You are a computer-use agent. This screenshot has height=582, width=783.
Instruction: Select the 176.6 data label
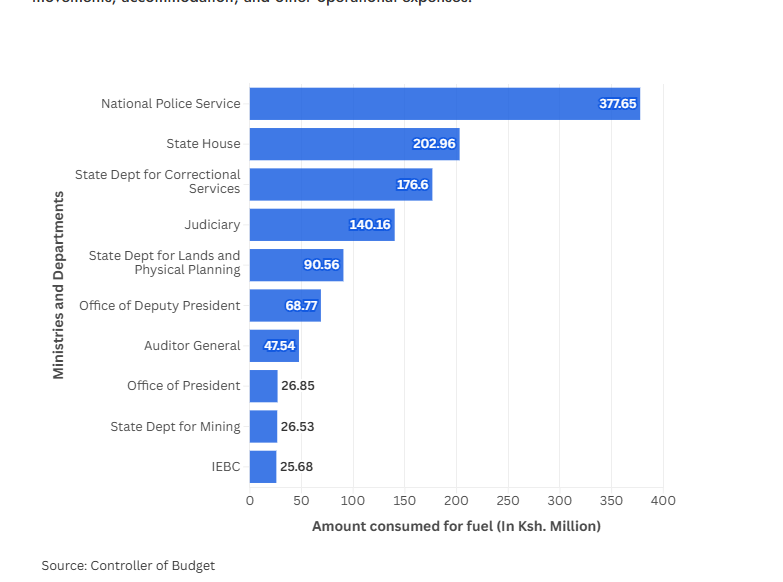(412, 185)
